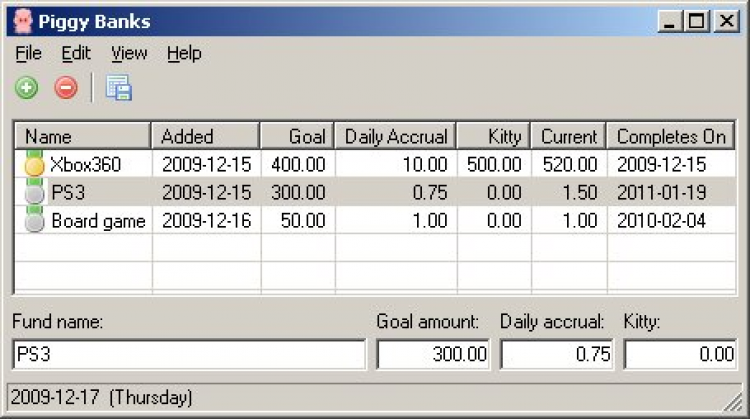Viewport: 750px width, 419px height.
Task: Click the Daily accrual input field
Action: pos(557,354)
